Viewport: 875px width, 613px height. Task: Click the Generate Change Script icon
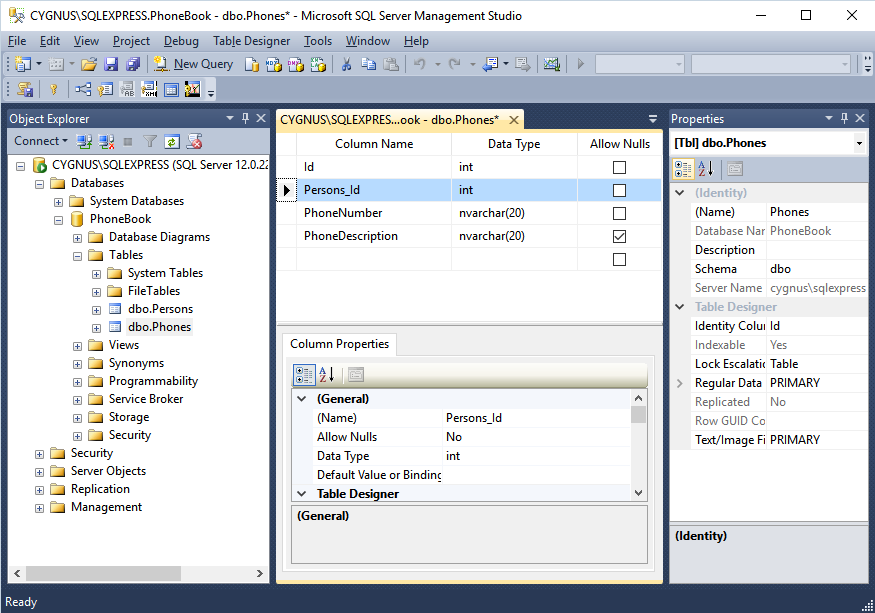click(25, 89)
